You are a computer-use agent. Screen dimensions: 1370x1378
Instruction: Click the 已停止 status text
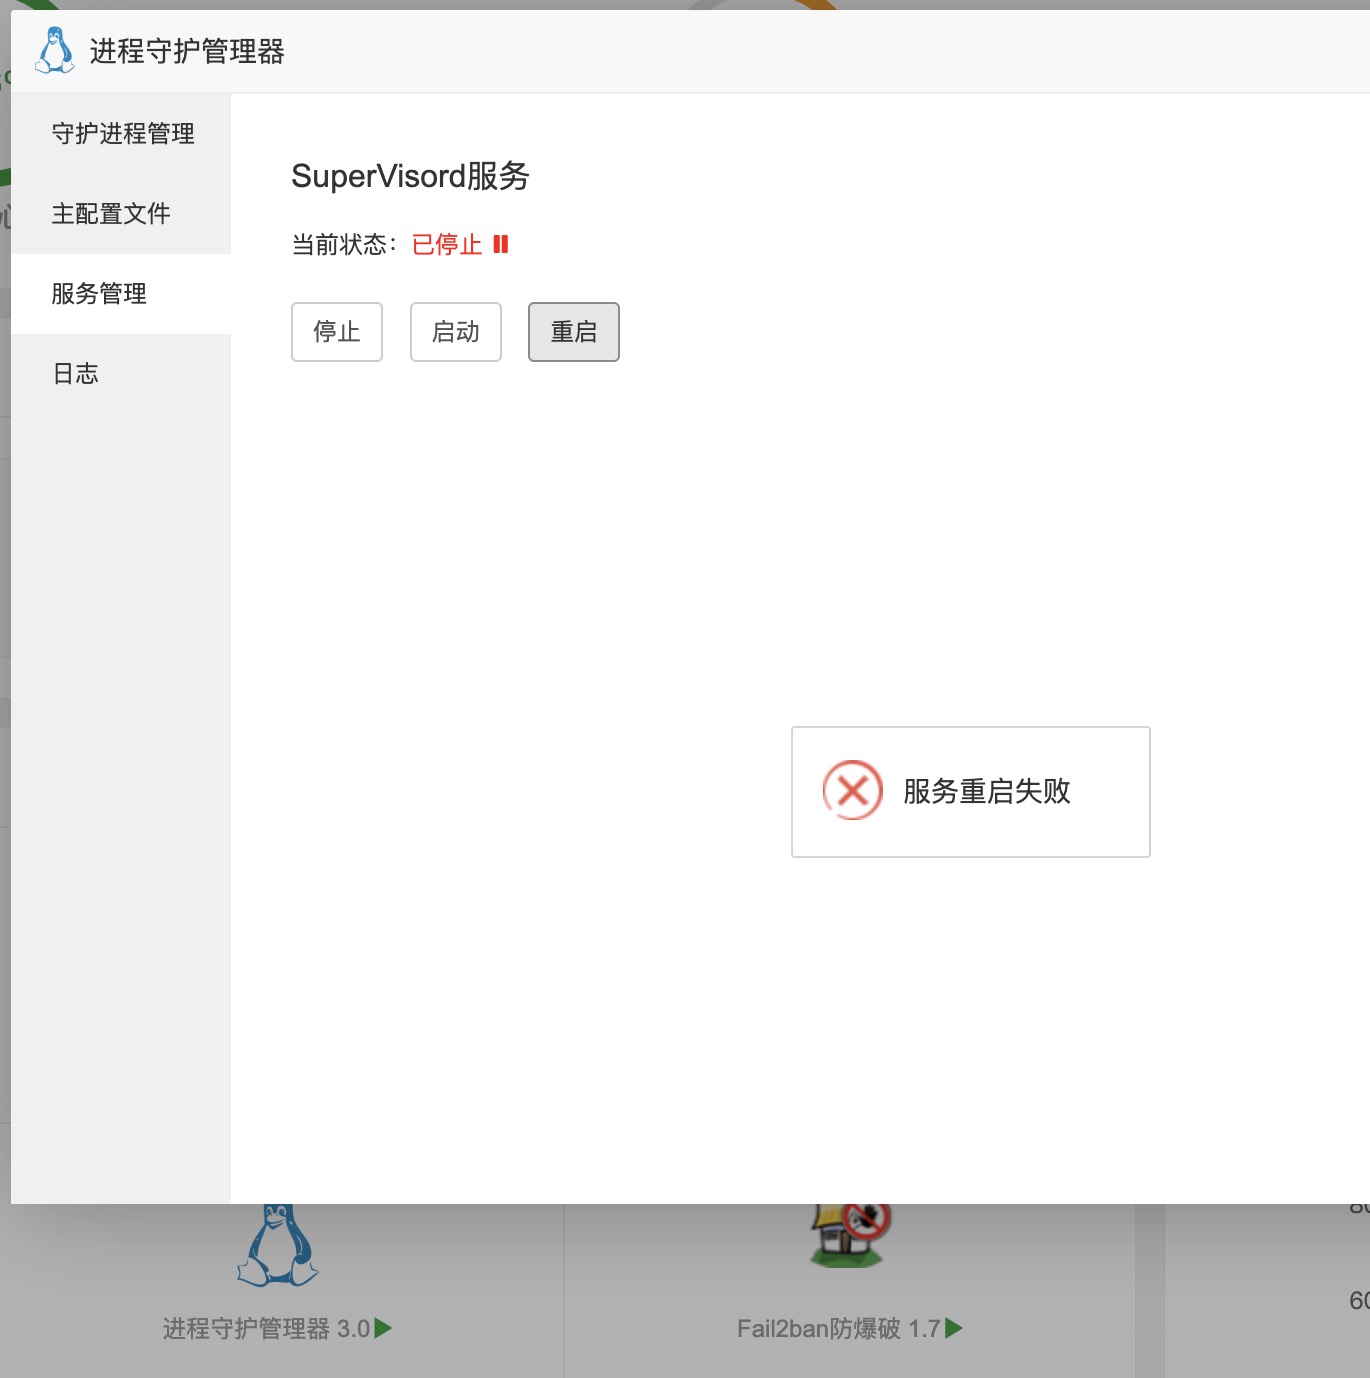tap(447, 244)
